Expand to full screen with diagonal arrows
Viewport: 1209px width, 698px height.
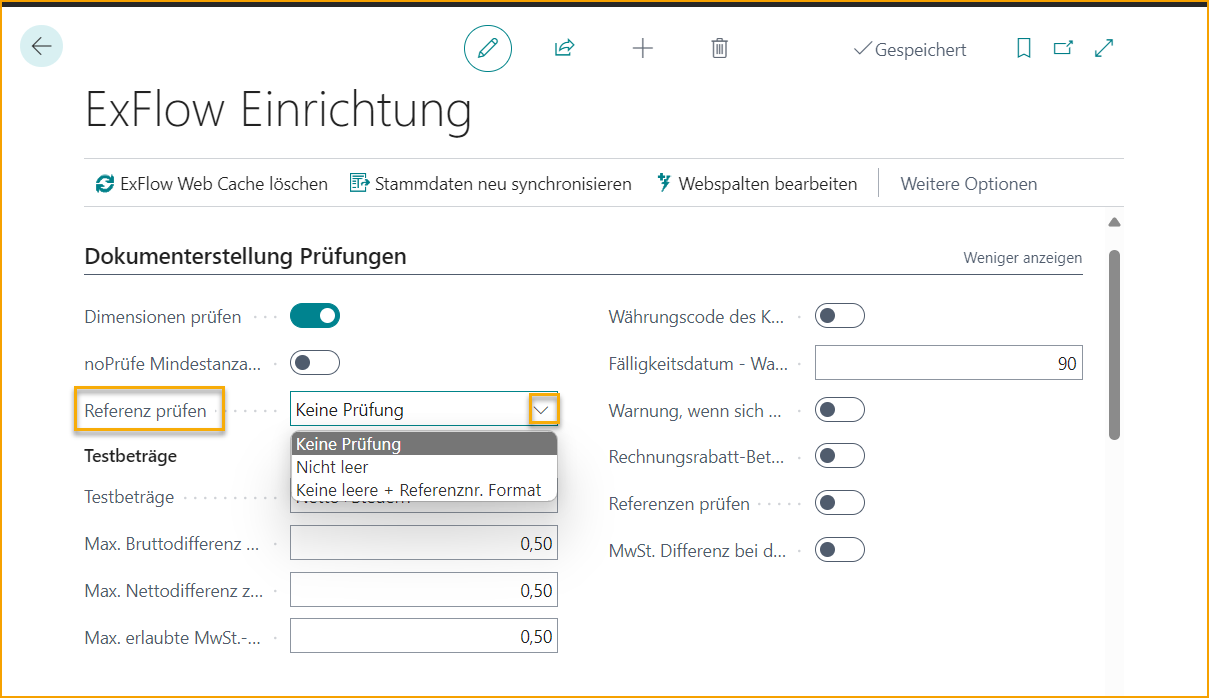point(1102,46)
